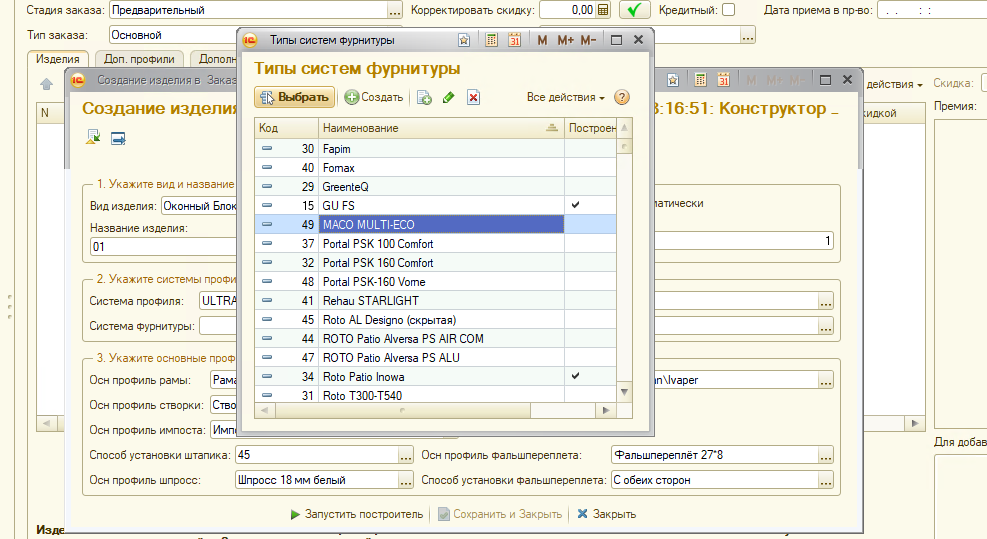
Task: Select the Portal PSK 160 Comfort row
Action: (436, 263)
